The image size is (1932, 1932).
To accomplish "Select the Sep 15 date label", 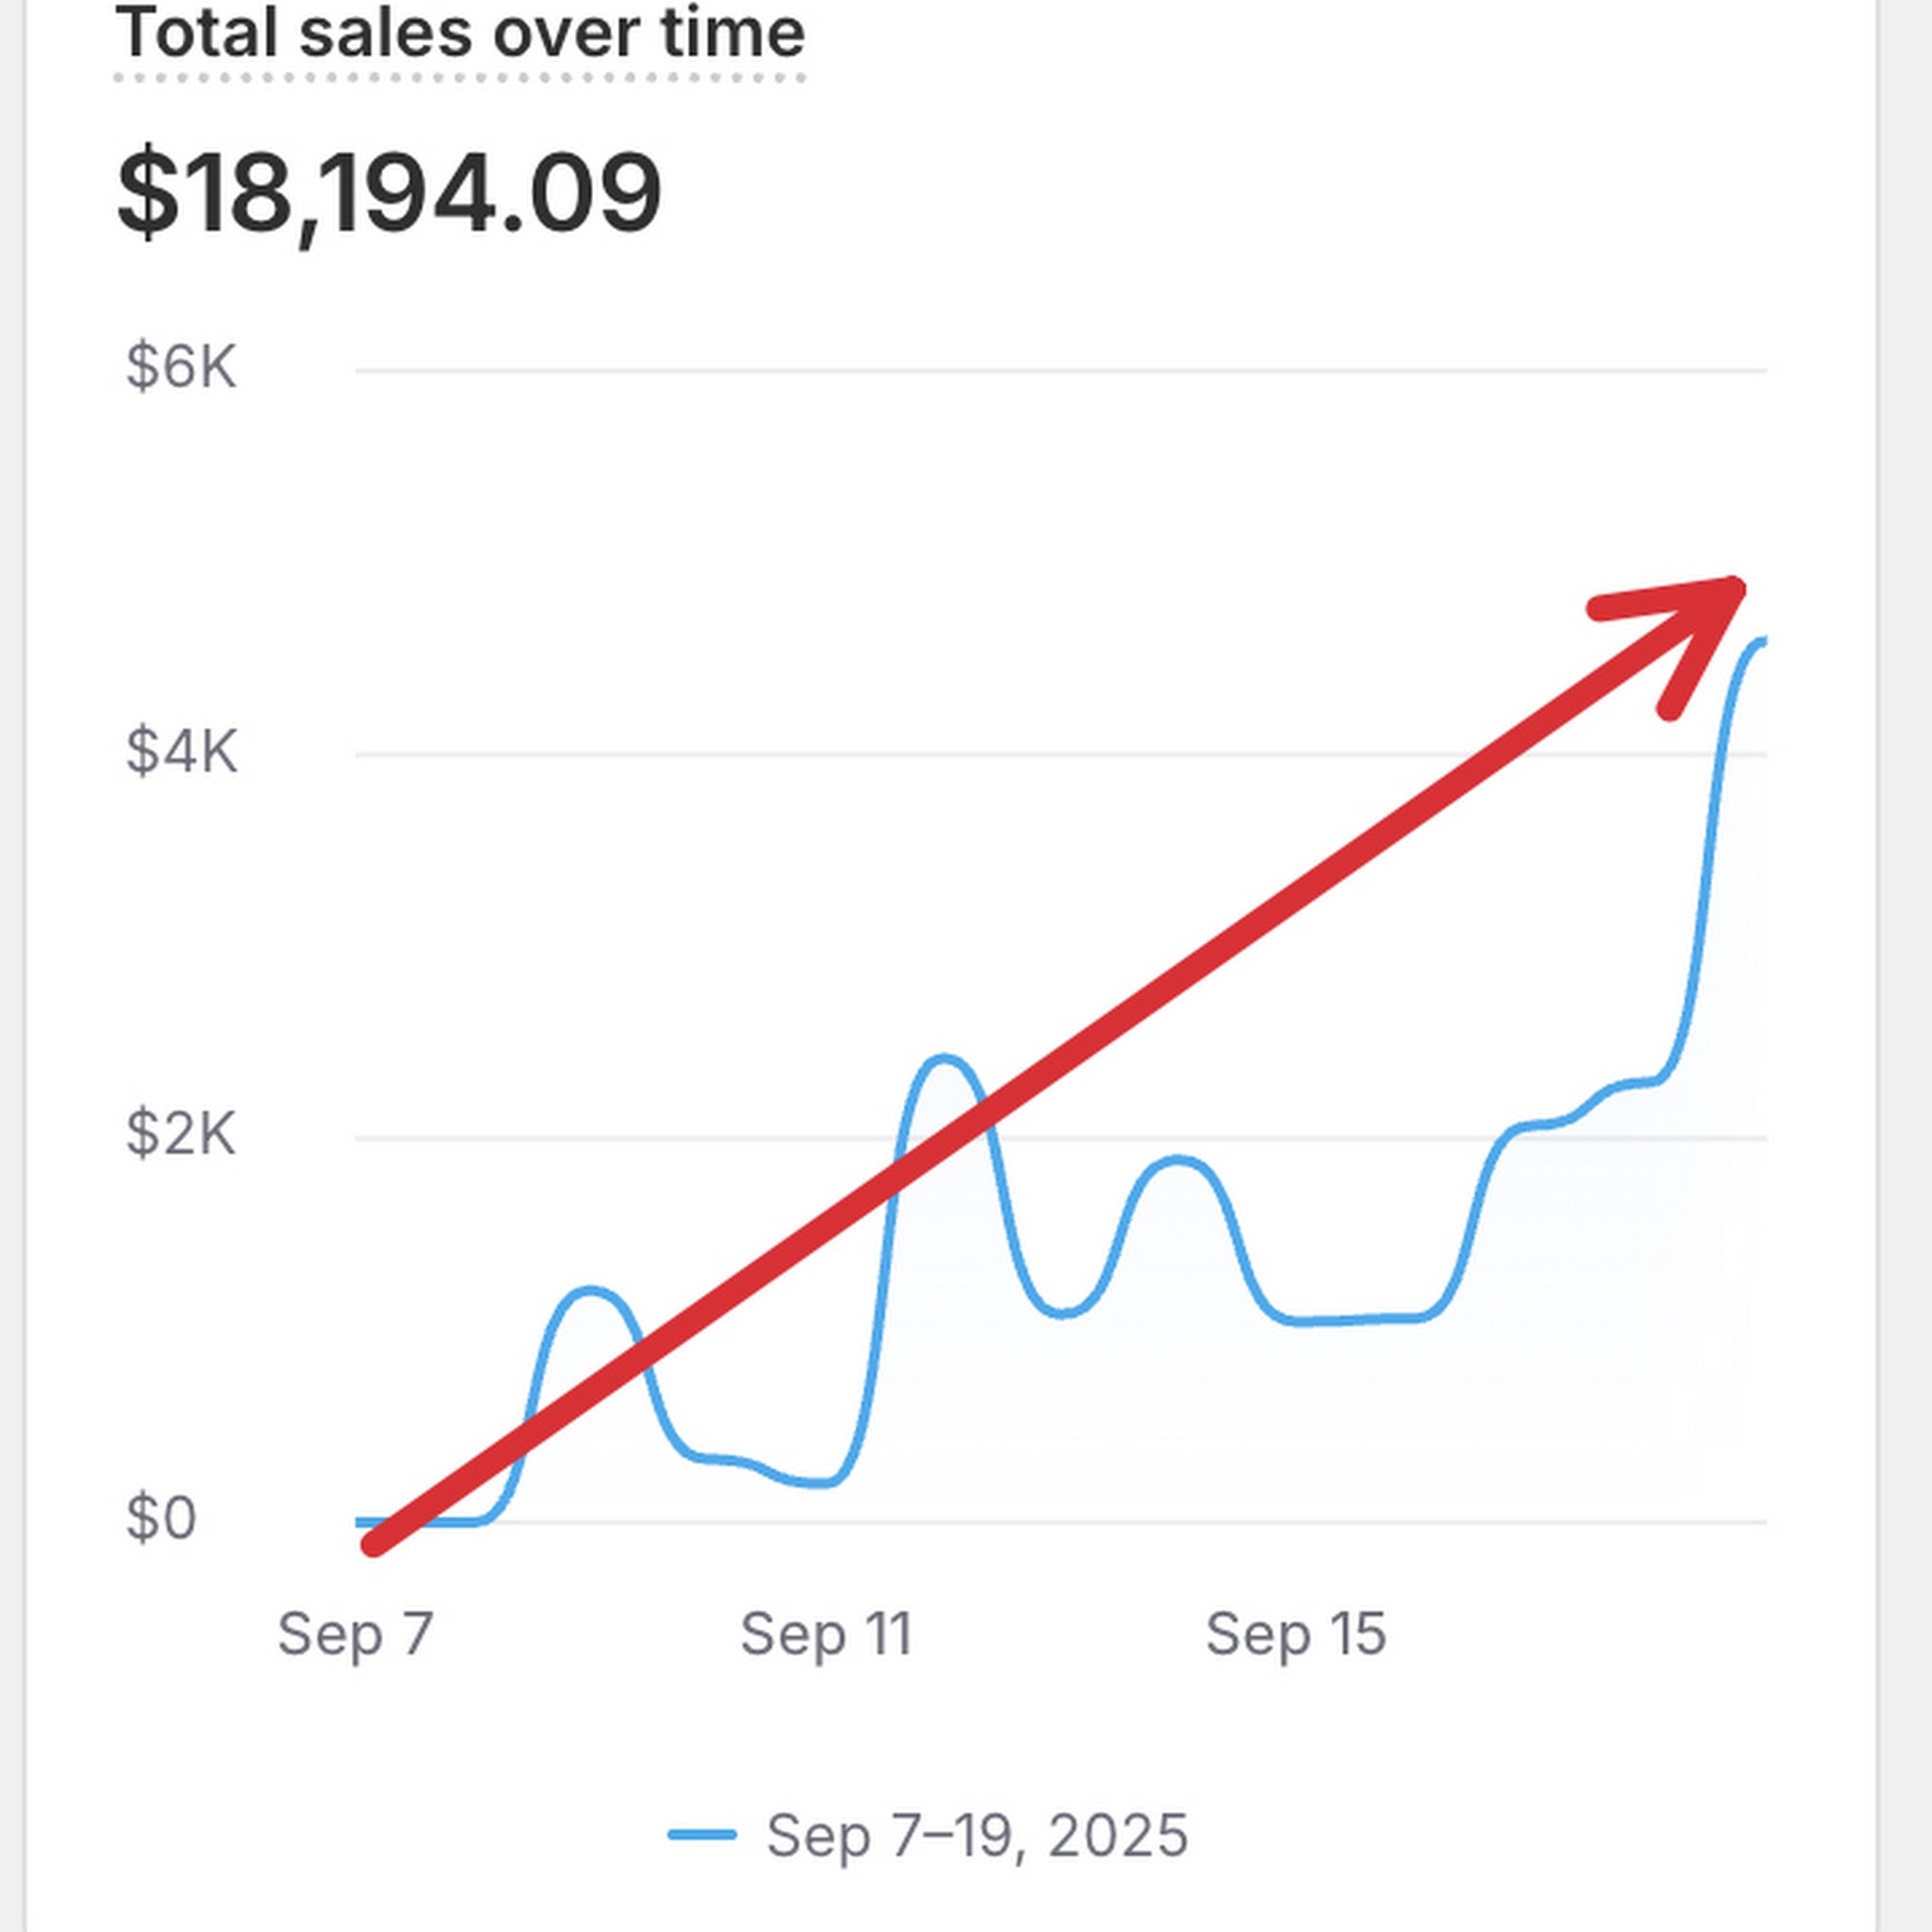I will click(x=1296, y=1634).
